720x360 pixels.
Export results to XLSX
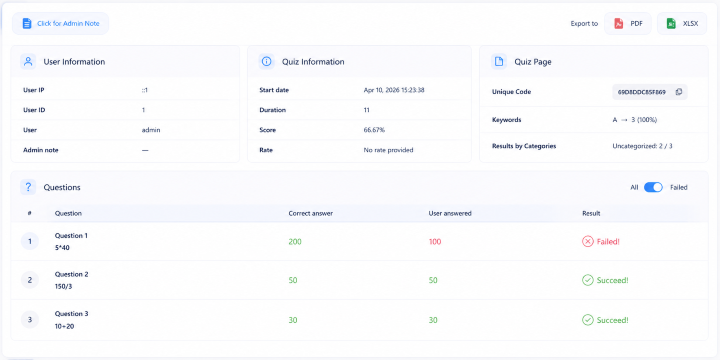[682, 23]
